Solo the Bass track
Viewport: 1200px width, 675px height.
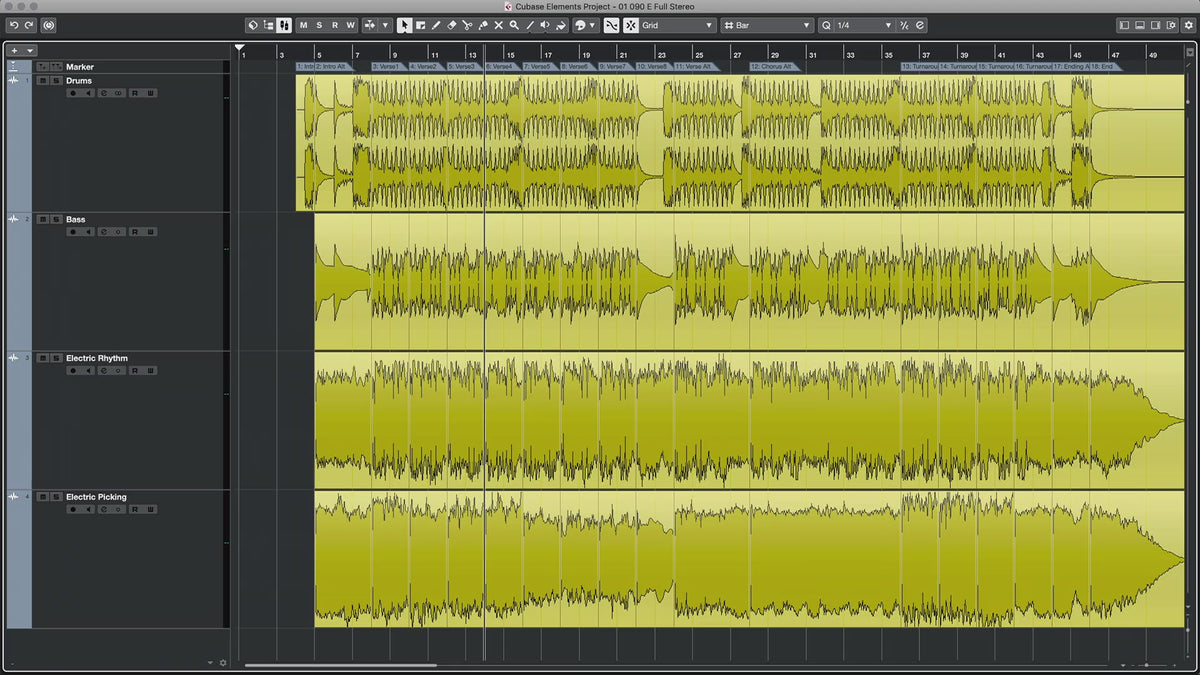click(54, 219)
